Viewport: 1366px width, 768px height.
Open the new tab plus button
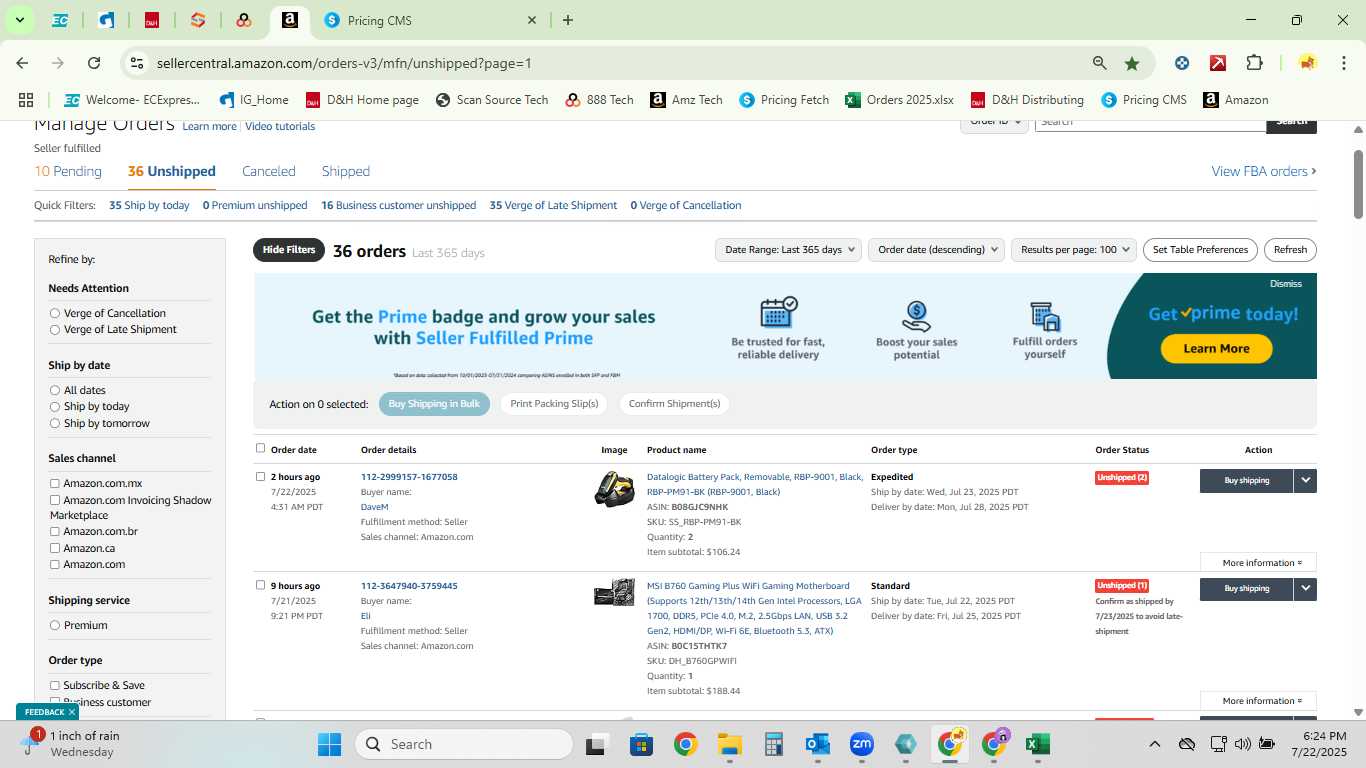click(568, 20)
